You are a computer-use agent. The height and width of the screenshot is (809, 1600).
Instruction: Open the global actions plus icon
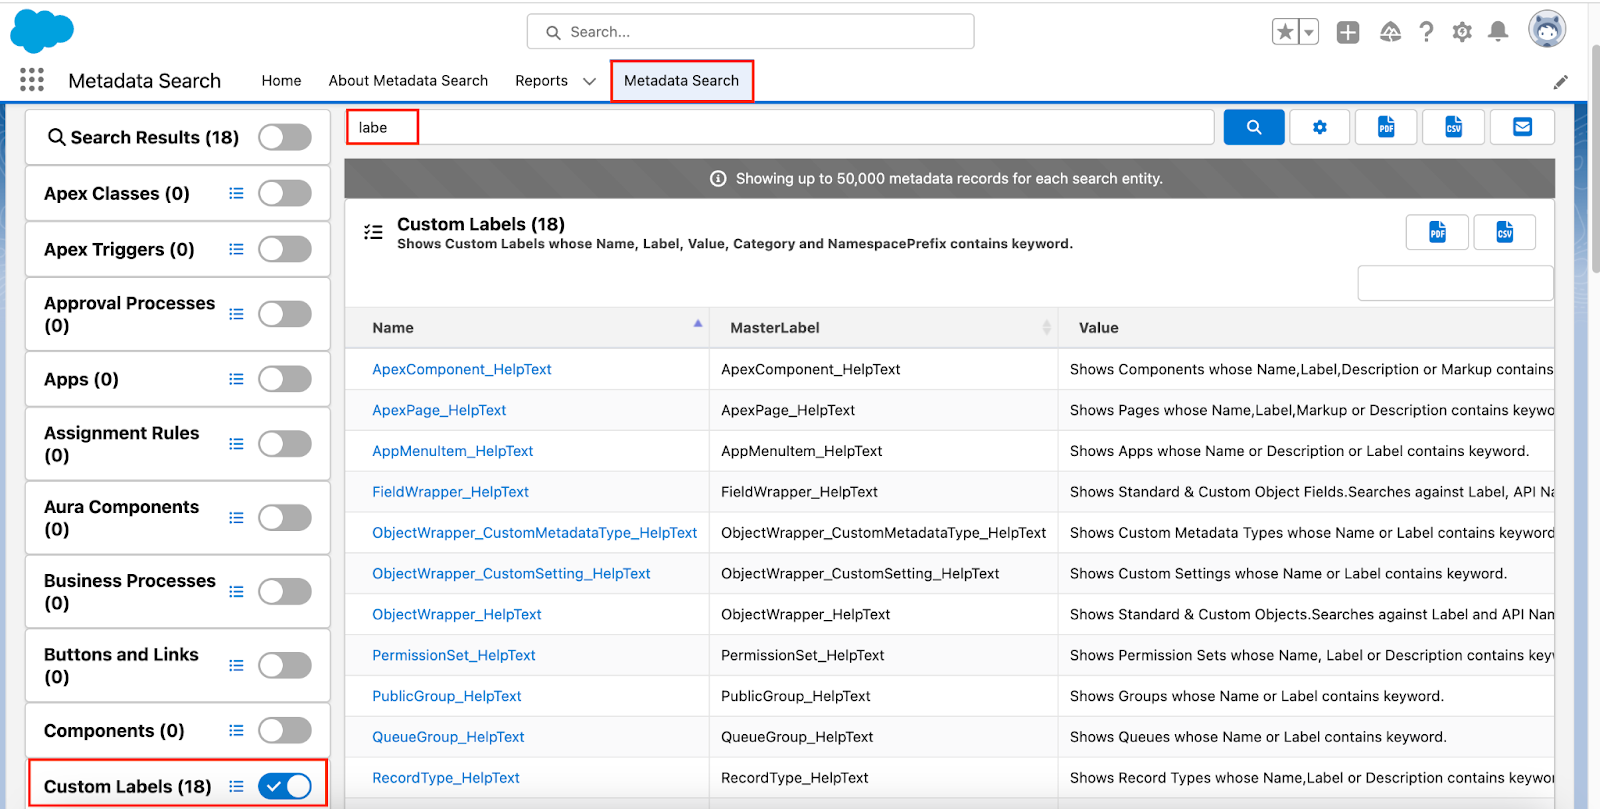(1348, 32)
